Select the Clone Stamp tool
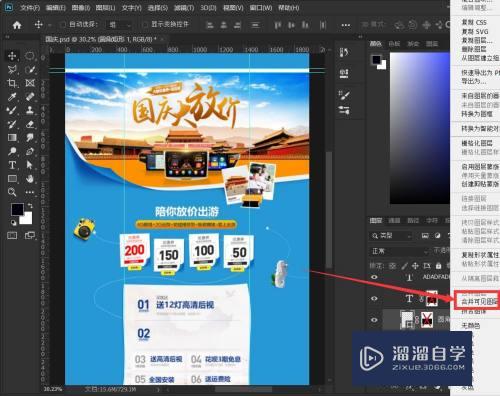The height and width of the screenshot is (396, 500). coord(30,110)
